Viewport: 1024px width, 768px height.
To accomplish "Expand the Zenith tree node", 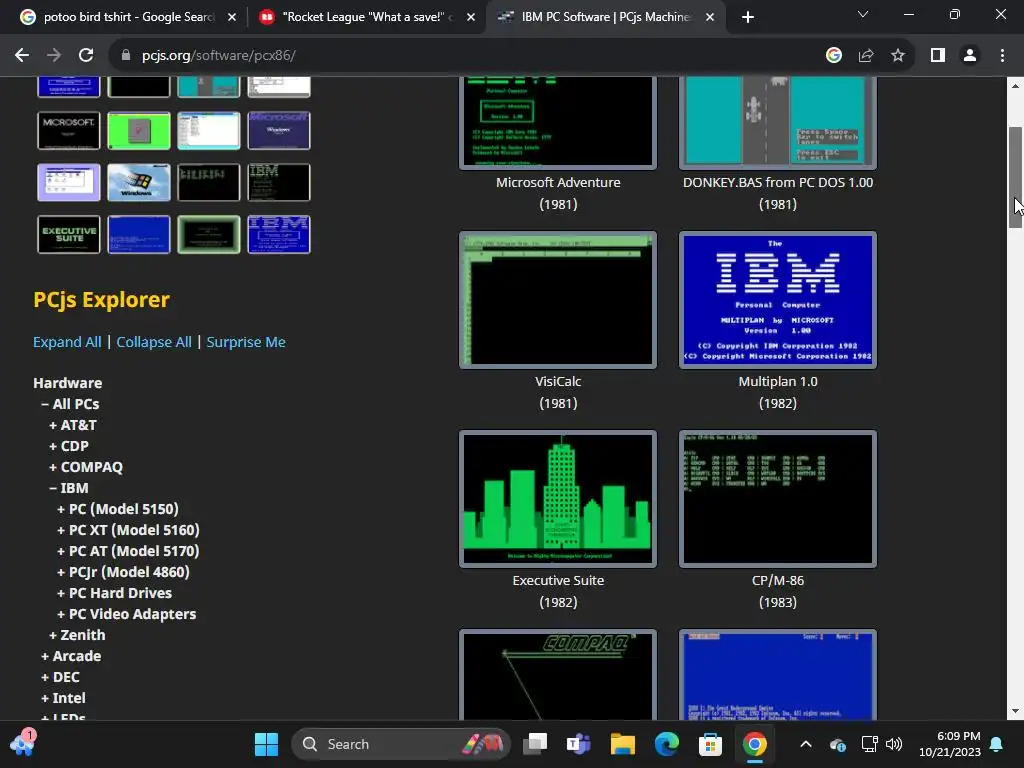I will pyautogui.click(x=77, y=634).
